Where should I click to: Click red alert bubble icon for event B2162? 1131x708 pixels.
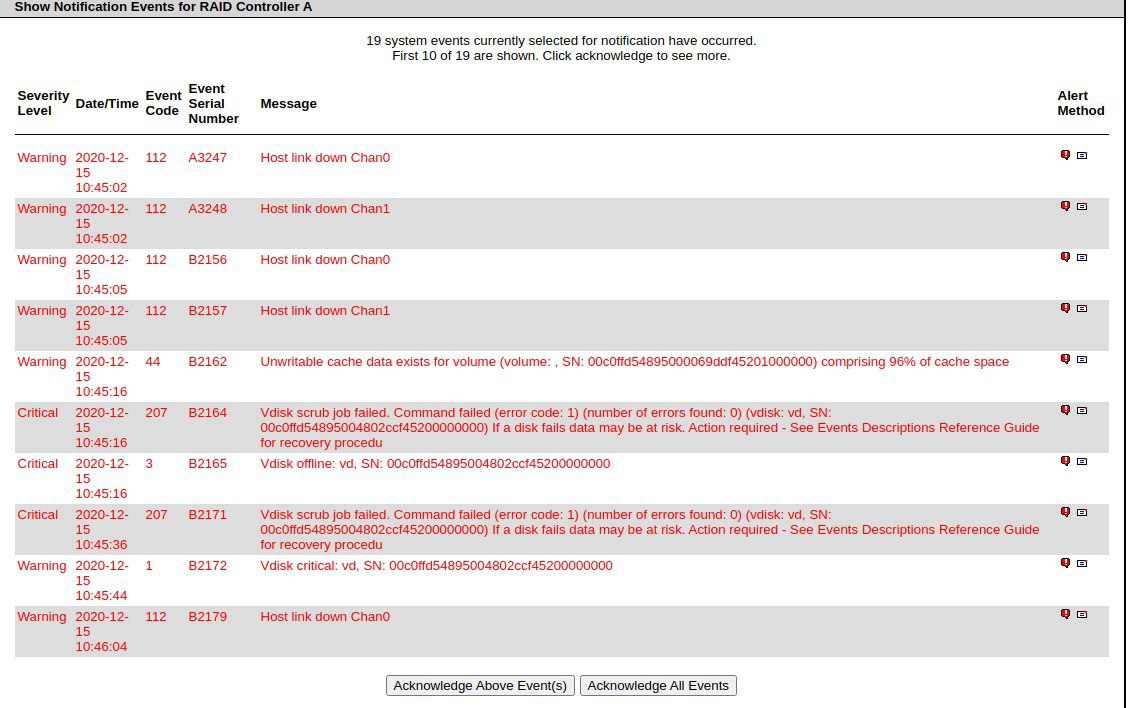coord(1065,359)
